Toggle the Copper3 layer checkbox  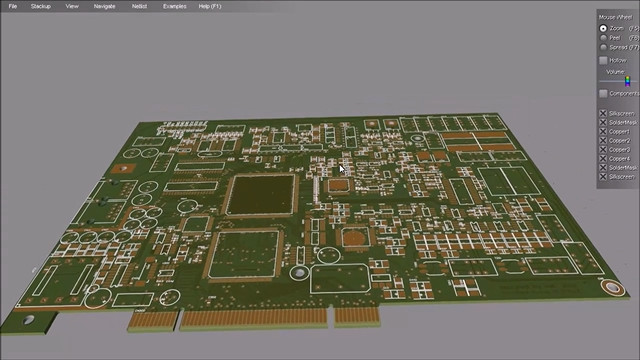pos(603,149)
